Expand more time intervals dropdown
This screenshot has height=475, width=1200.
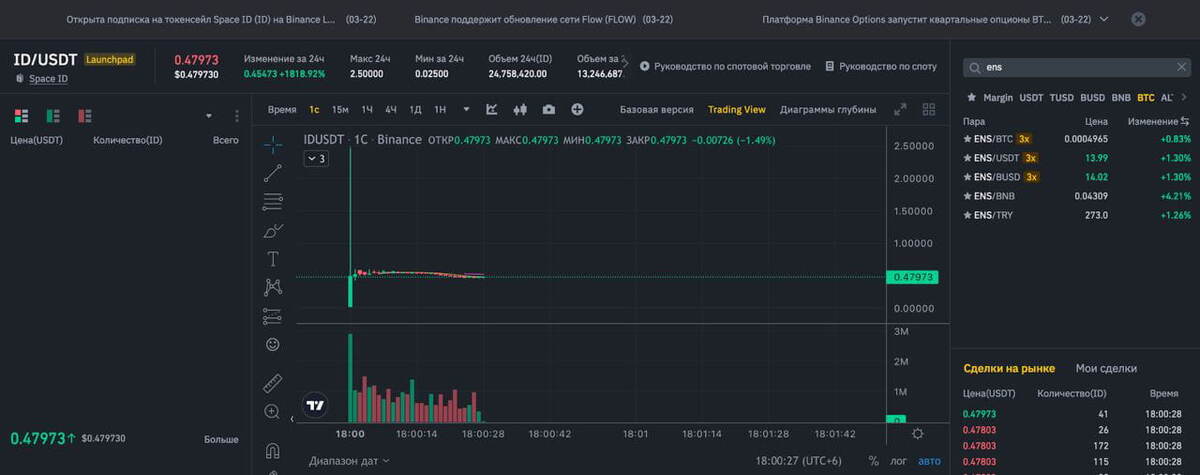(x=467, y=109)
